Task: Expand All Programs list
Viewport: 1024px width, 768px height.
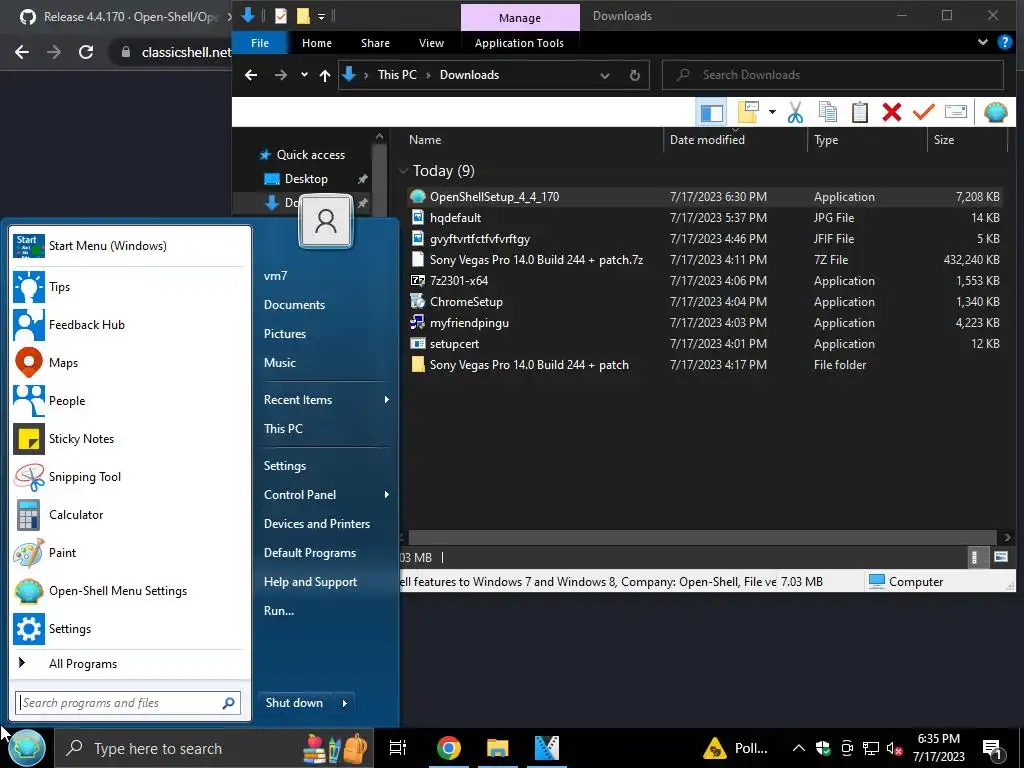Action: tap(129, 664)
